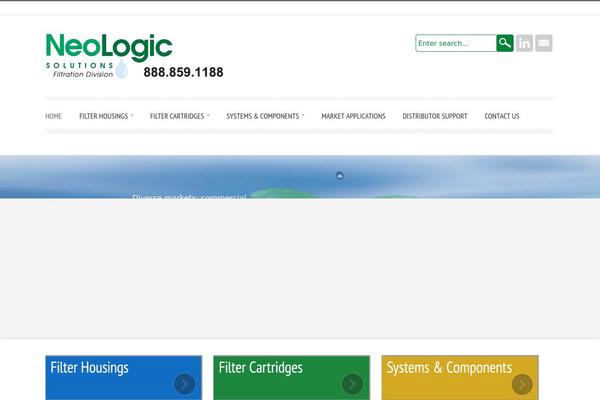This screenshot has width=600, height=400.
Task: Open the blue Filter Housings card
Action: 124,378
